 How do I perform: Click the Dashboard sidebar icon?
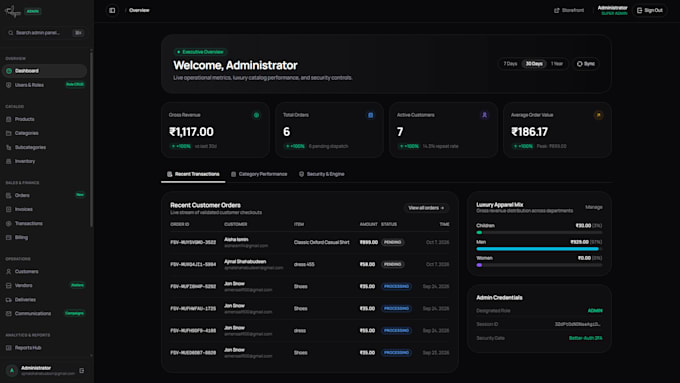9,71
